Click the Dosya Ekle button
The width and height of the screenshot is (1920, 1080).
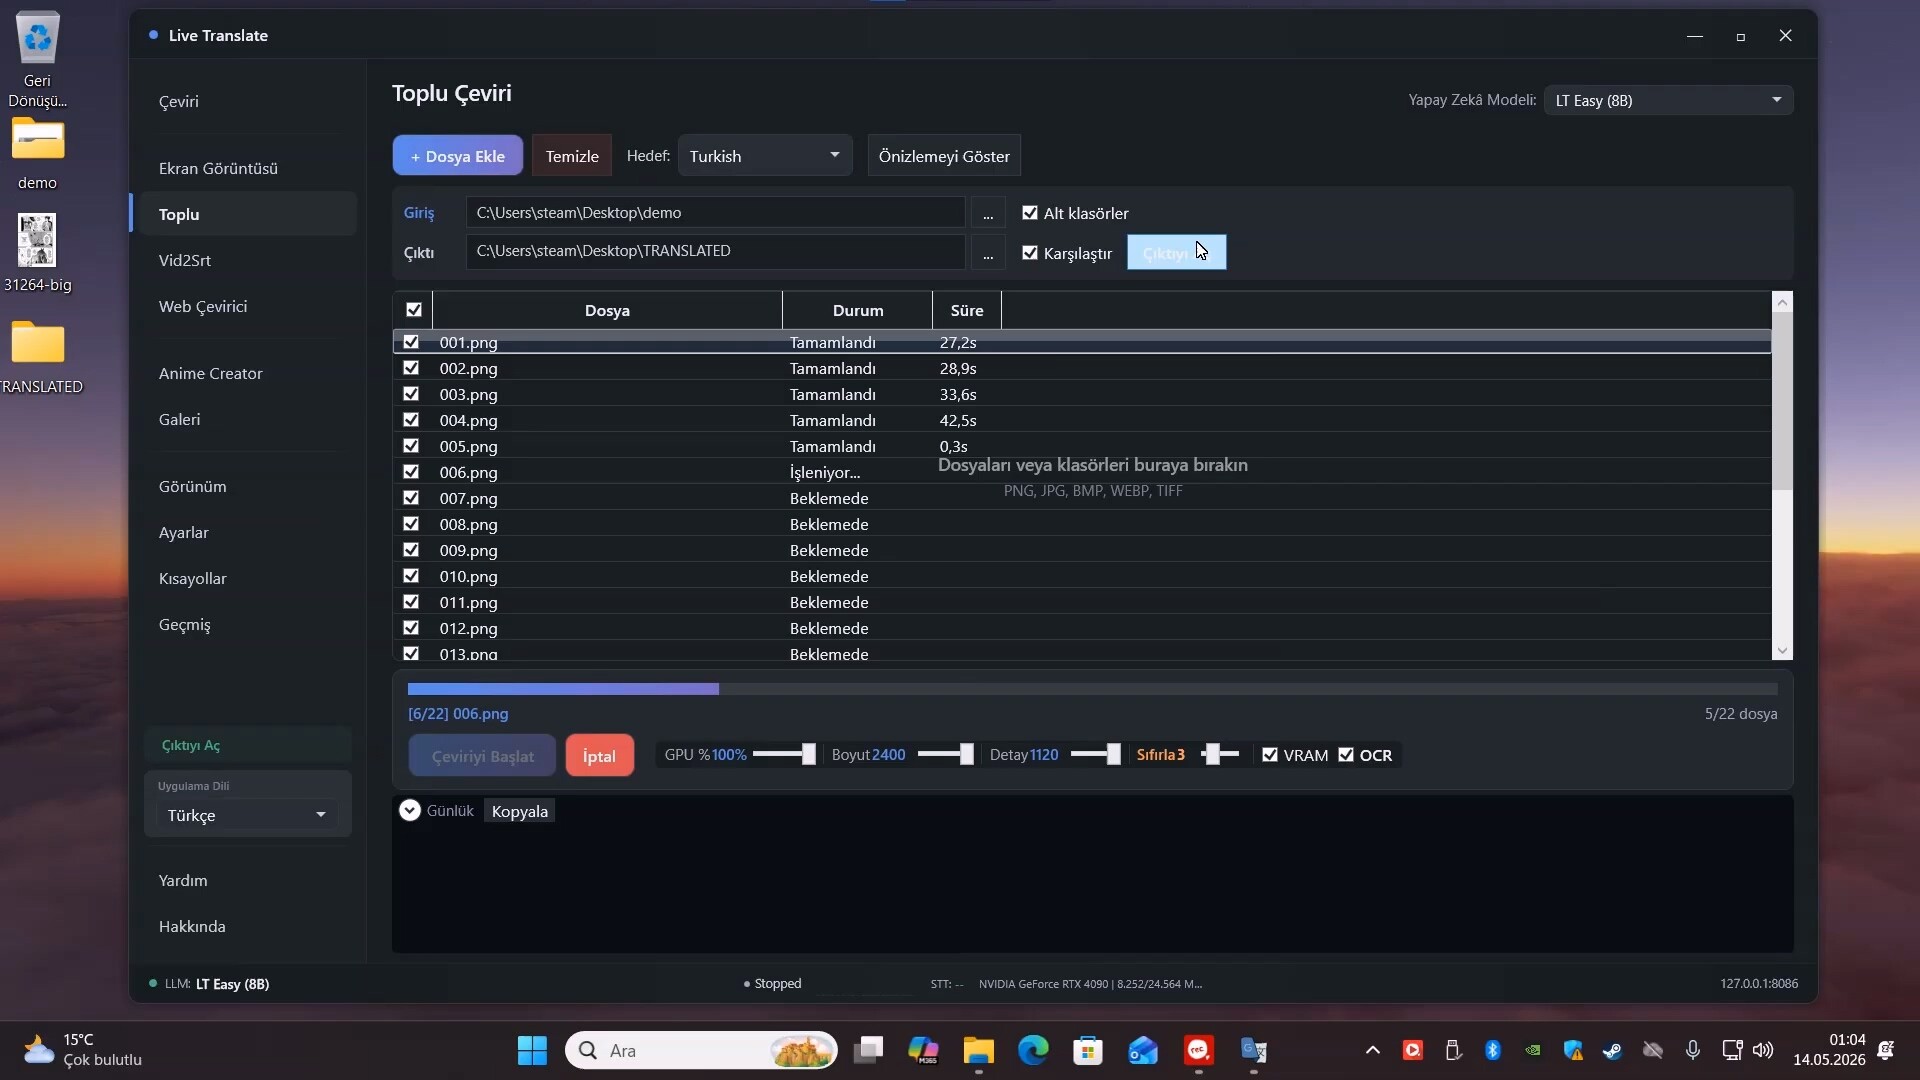coord(458,156)
